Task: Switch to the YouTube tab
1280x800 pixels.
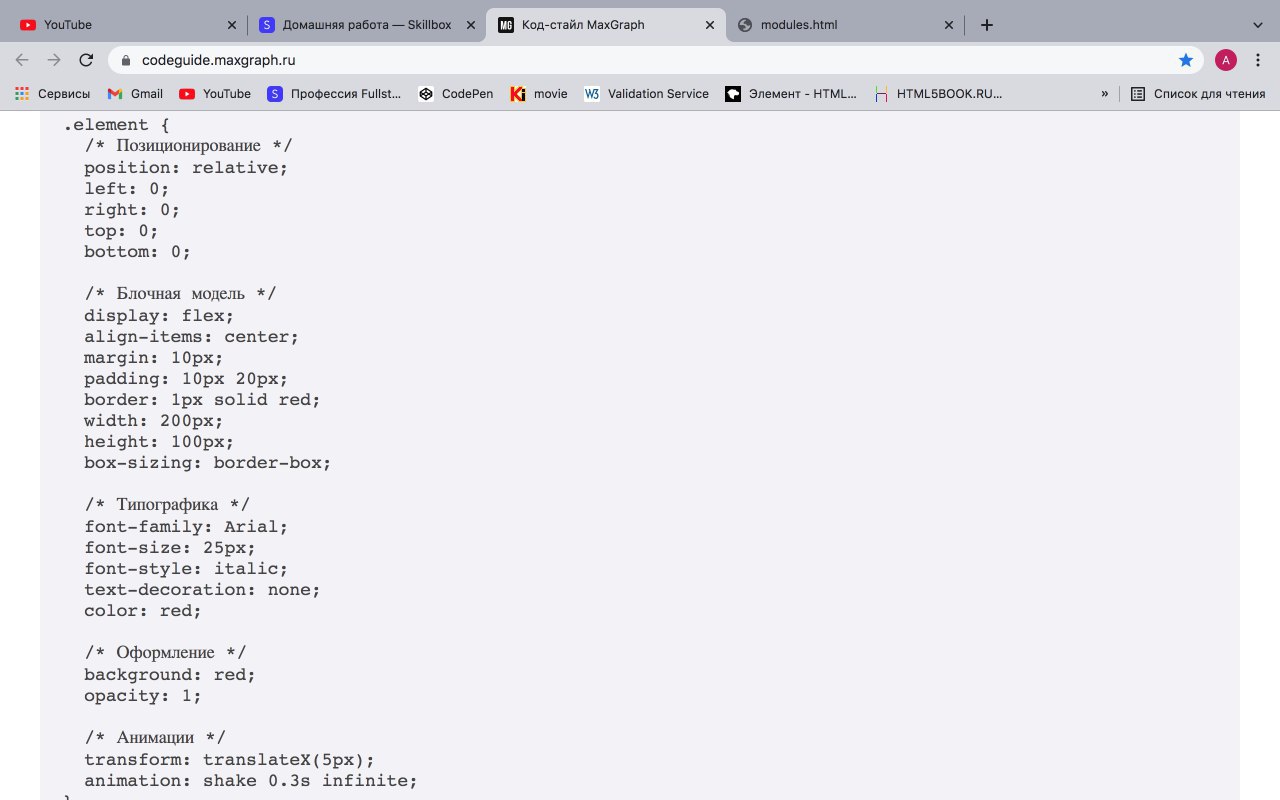Action: [125, 25]
